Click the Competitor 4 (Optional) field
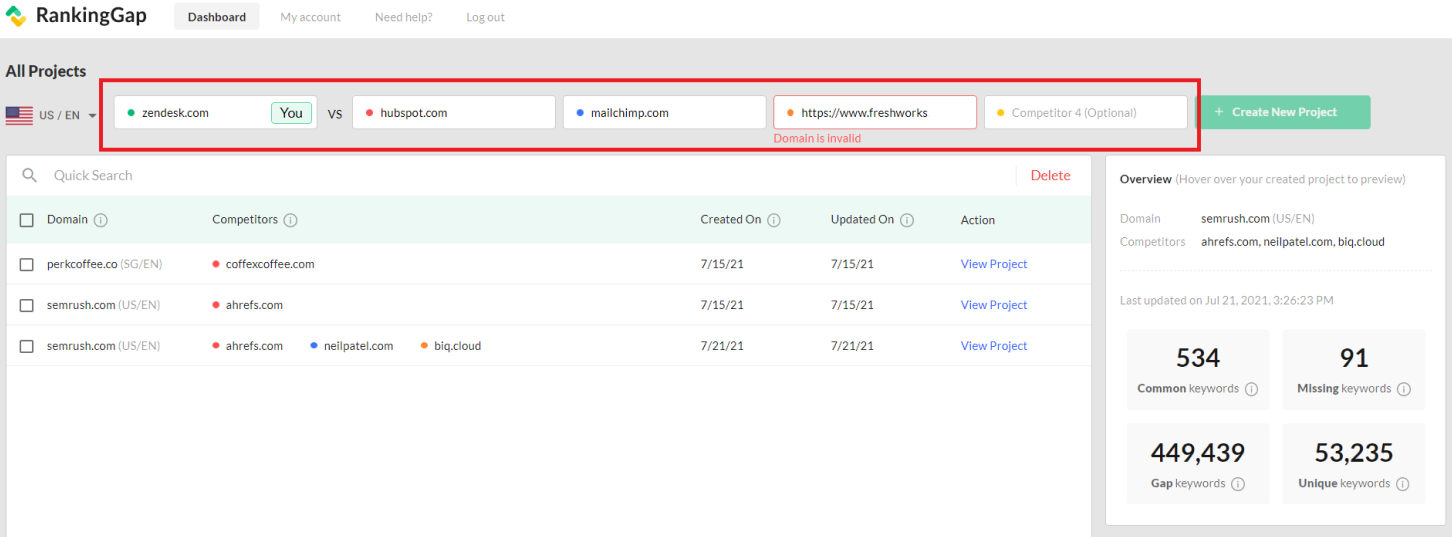Viewport: 1452px width, 537px height. coord(1086,113)
